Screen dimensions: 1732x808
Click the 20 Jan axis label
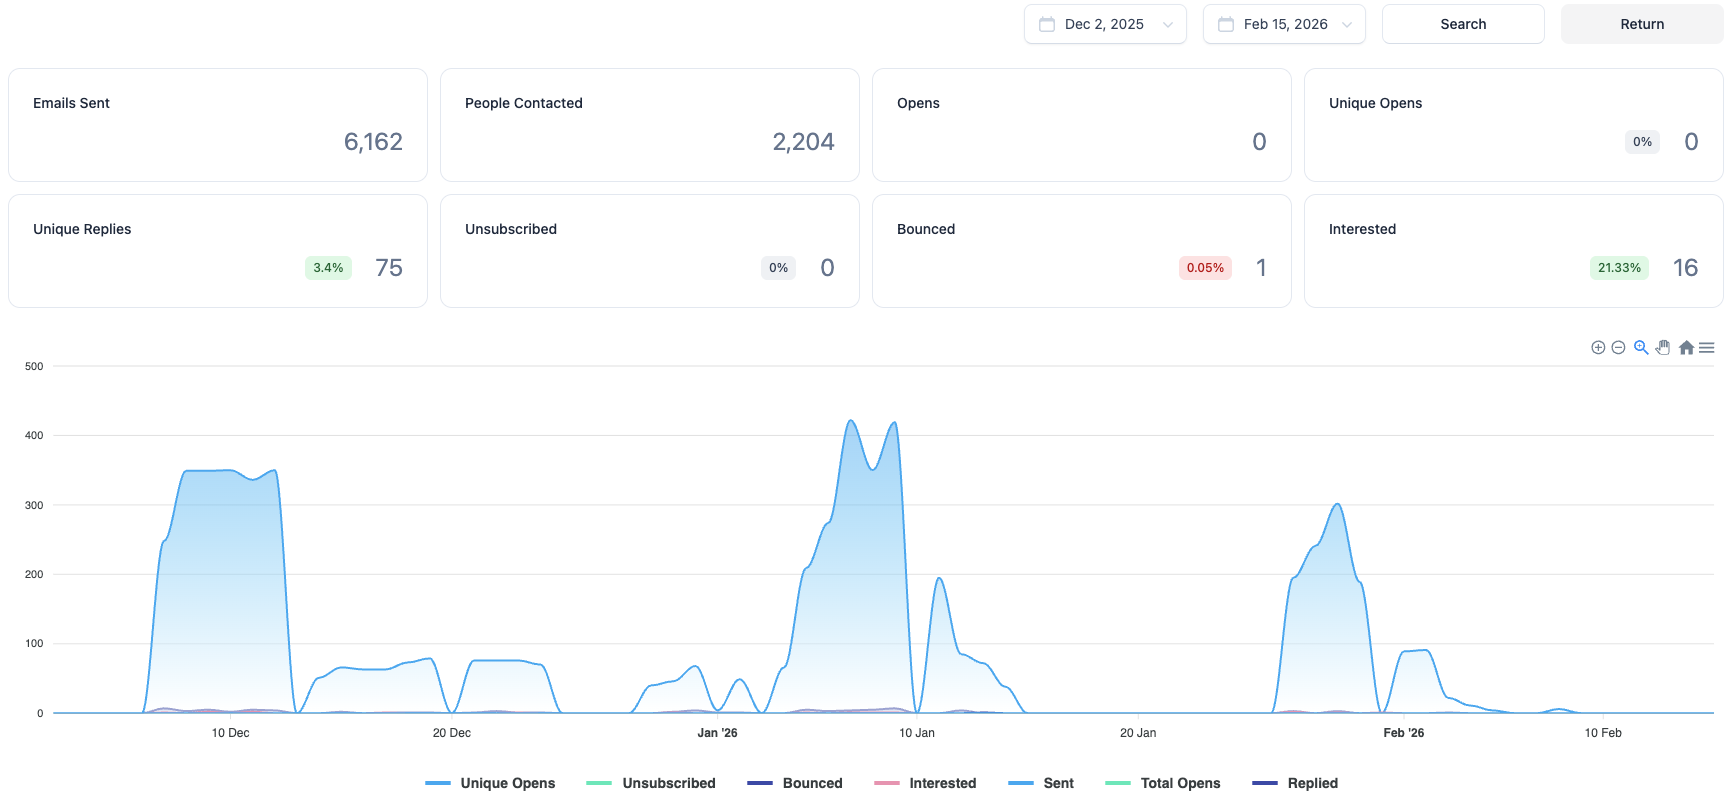1138,733
